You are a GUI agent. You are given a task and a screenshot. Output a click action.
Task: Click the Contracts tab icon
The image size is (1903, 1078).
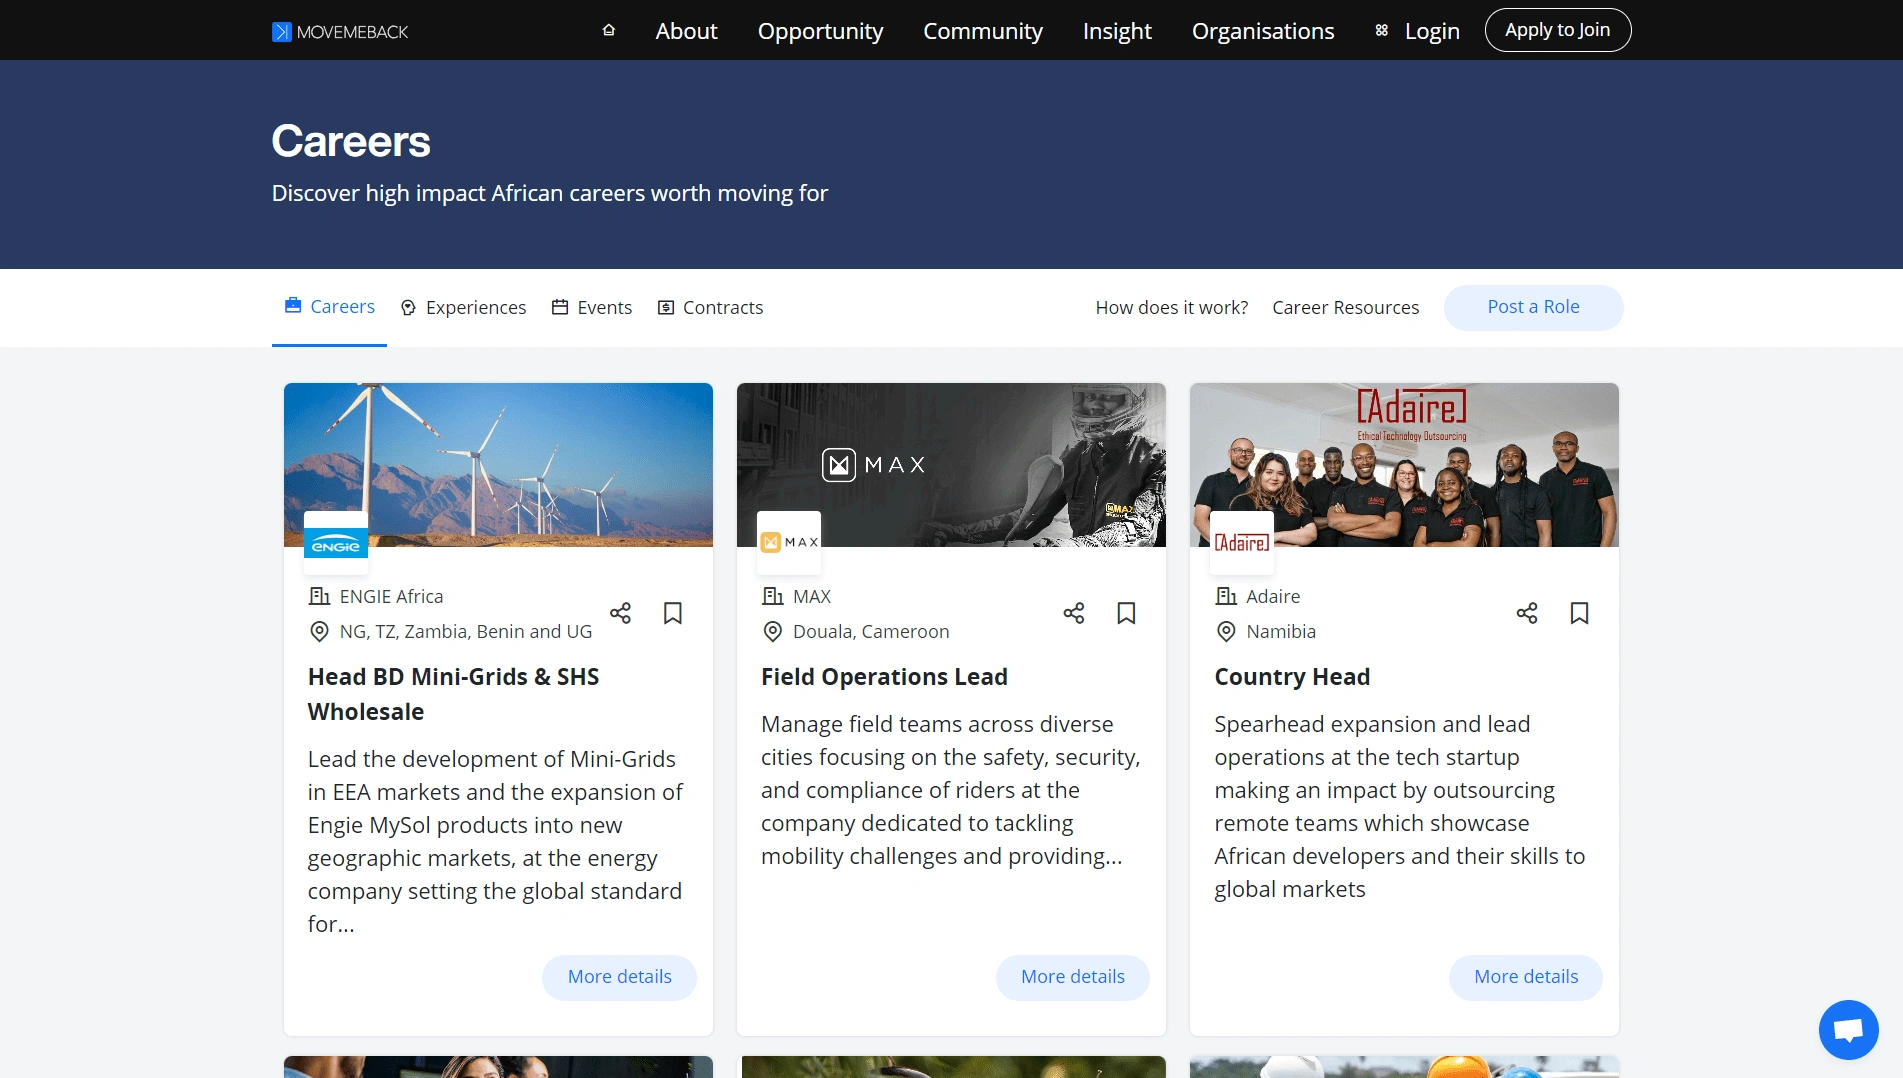[666, 307]
